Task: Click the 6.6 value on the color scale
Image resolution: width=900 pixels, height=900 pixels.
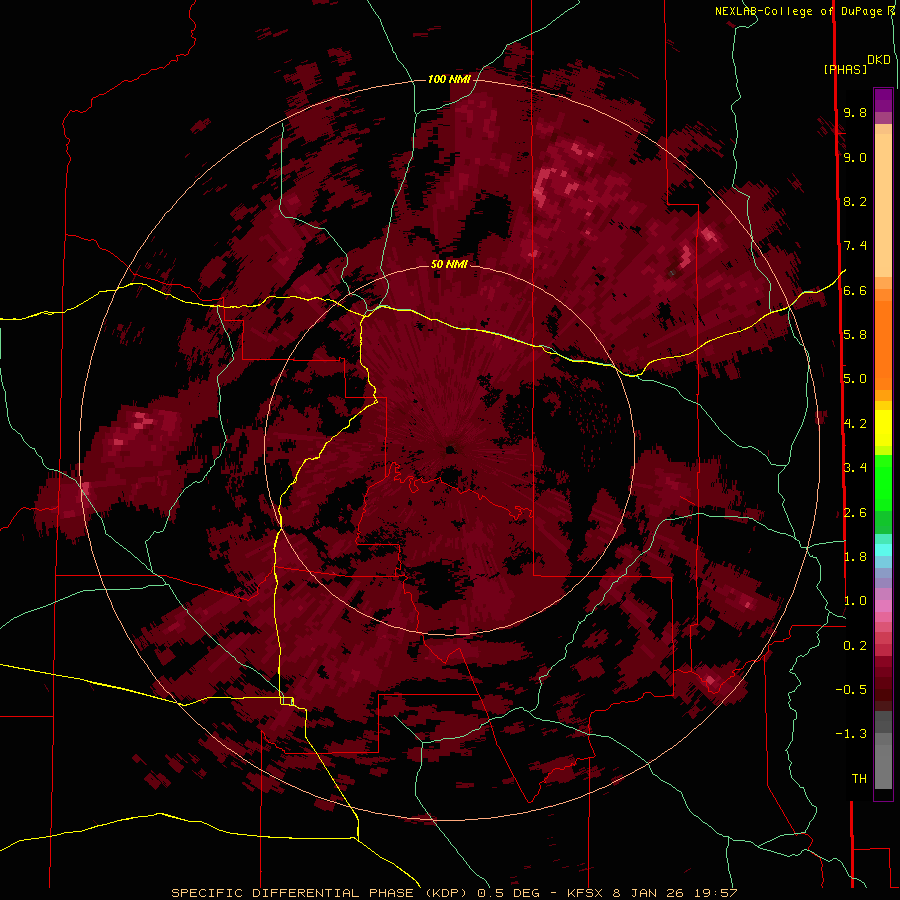Action: click(x=855, y=290)
